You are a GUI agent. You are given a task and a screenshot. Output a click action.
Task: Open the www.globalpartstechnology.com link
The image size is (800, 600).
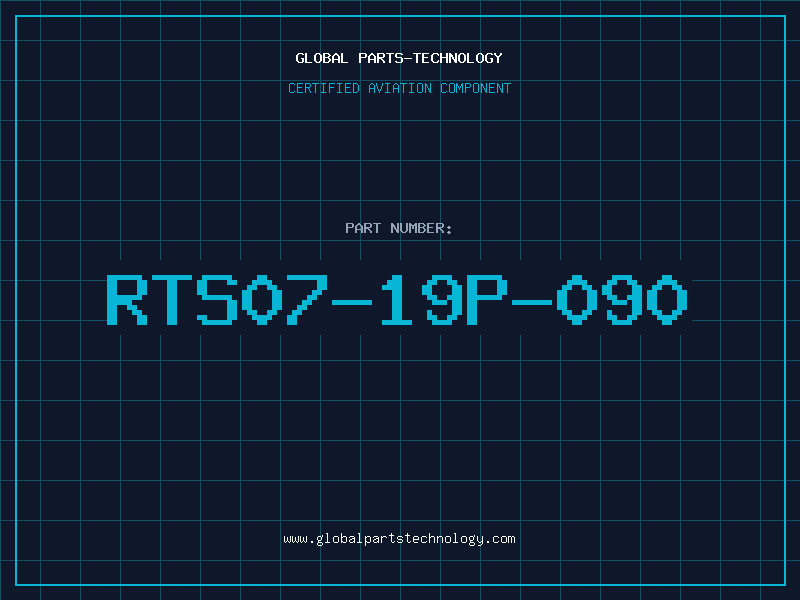(x=399, y=539)
